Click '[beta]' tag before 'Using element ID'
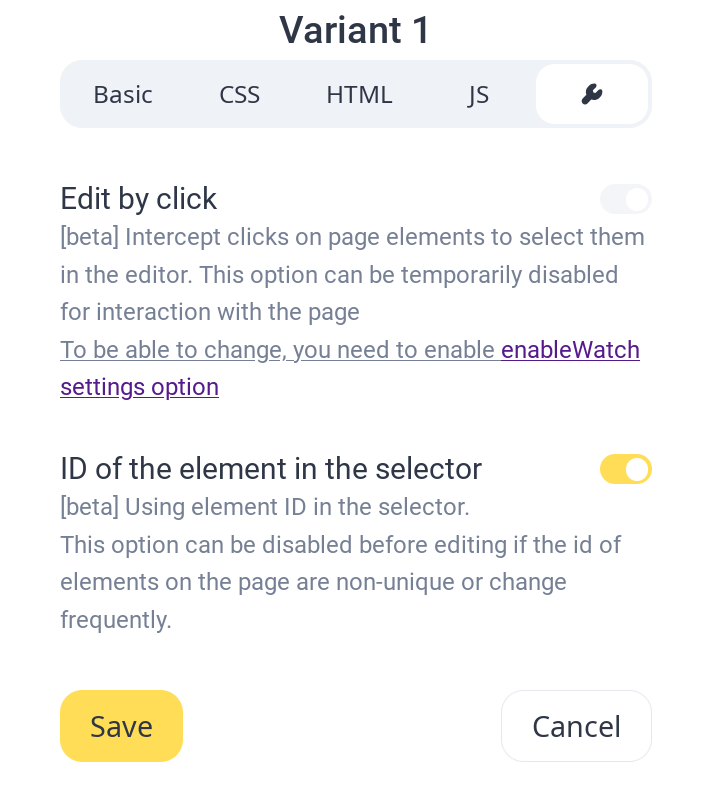 pyautogui.click(x=90, y=507)
